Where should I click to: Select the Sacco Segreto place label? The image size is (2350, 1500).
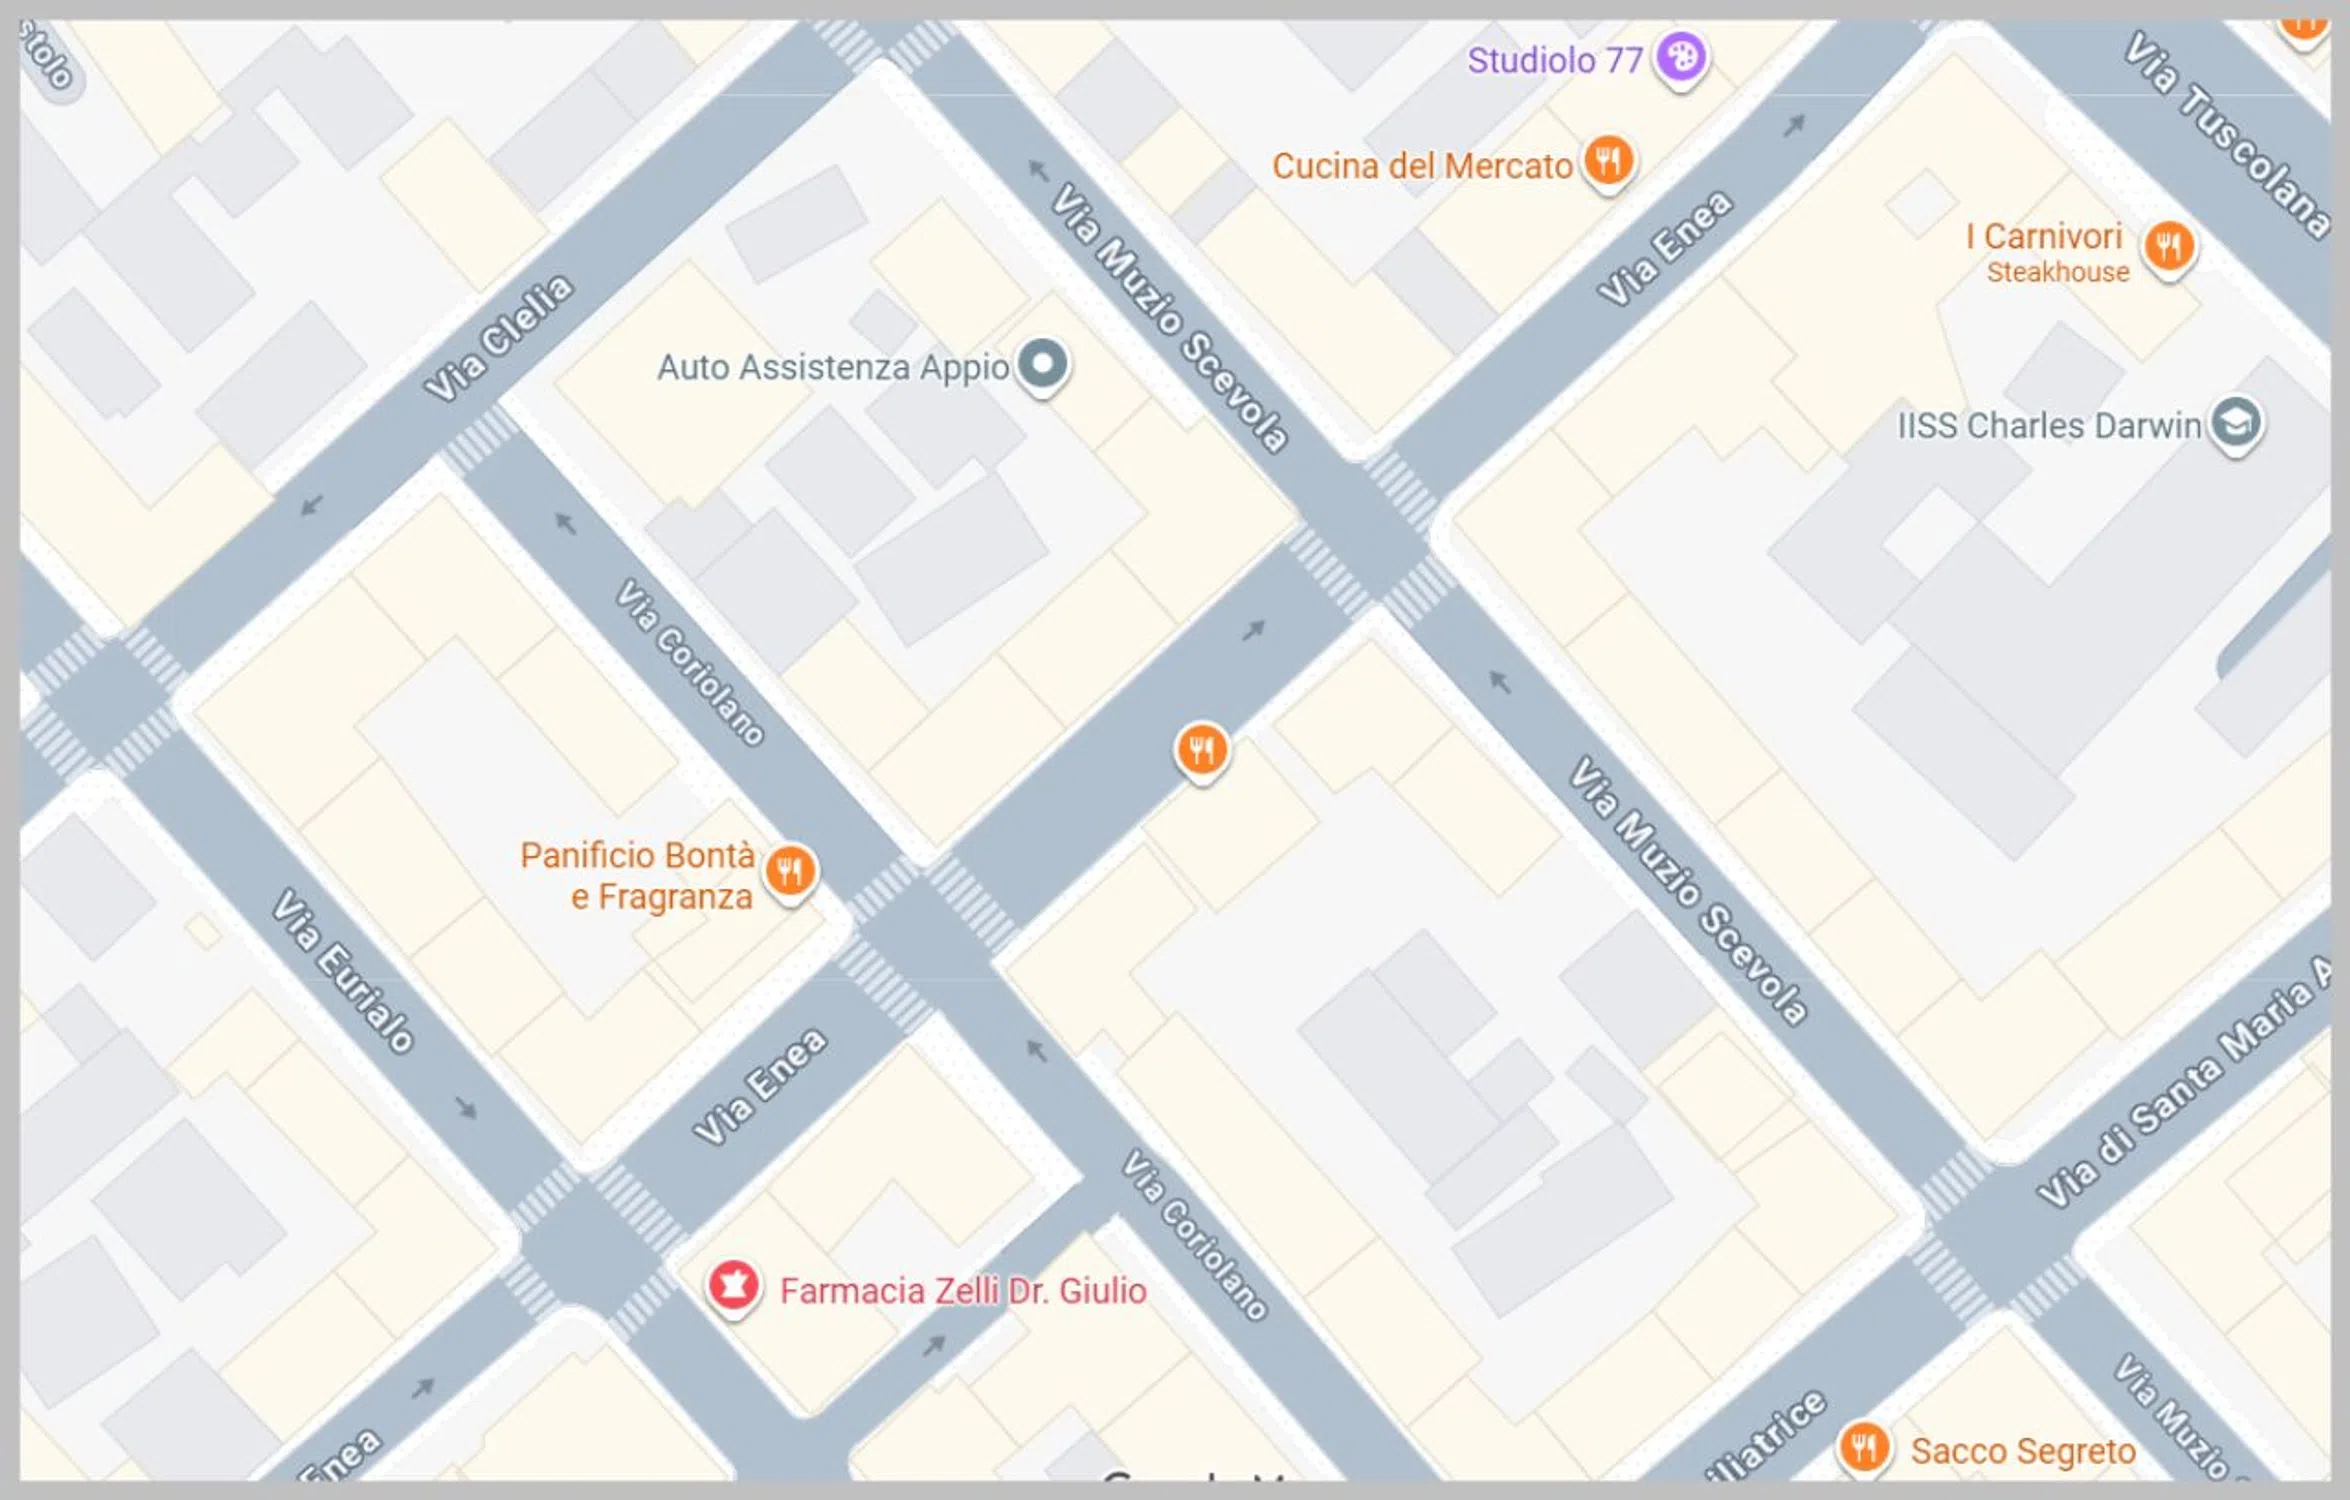click(x=2023, y=1451)
